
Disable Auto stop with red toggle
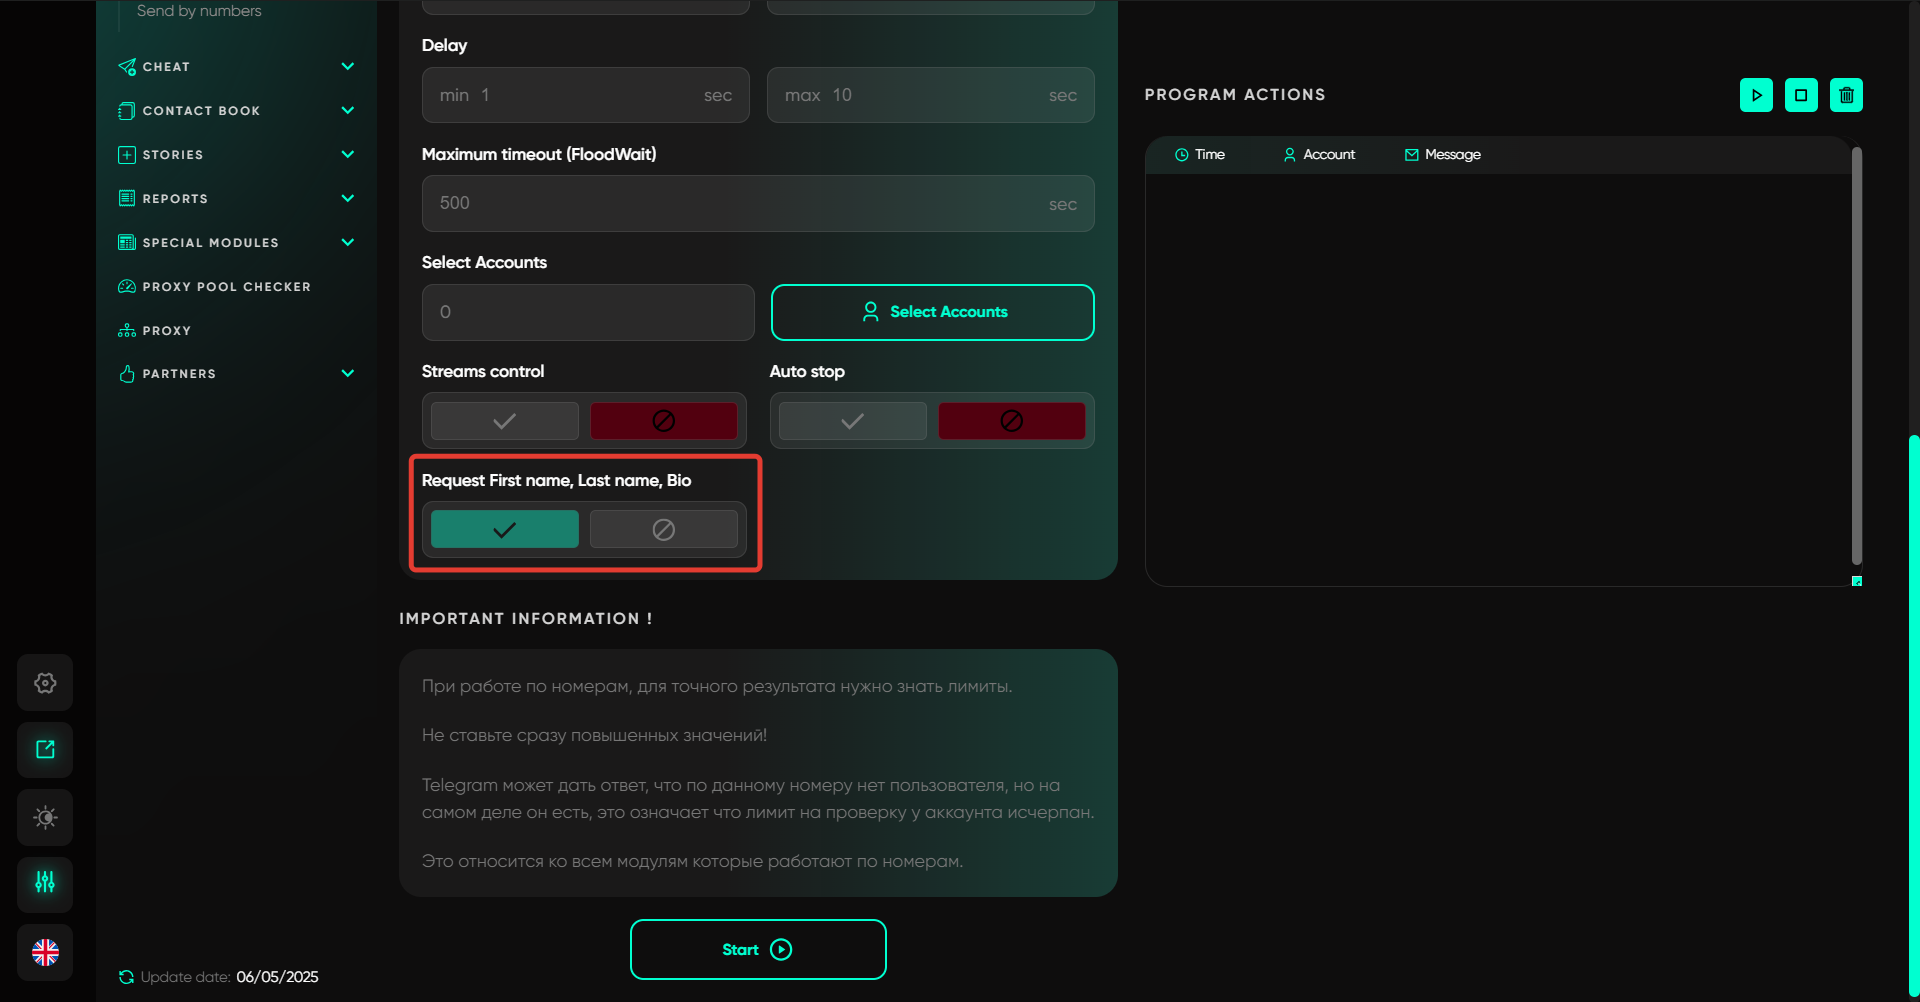[1011, 421]
